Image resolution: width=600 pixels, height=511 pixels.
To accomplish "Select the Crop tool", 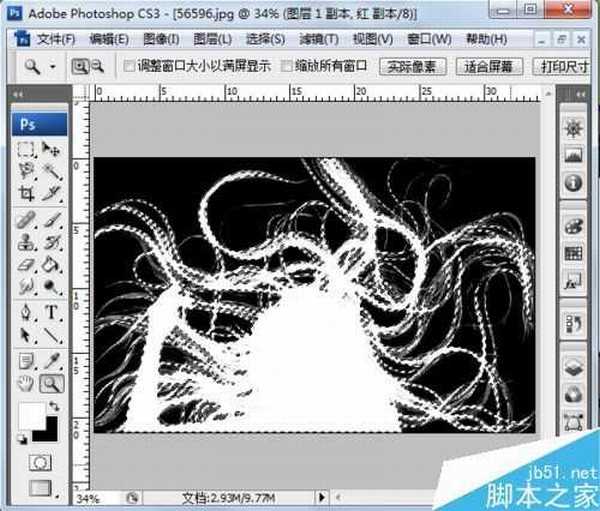I will 26,193.
